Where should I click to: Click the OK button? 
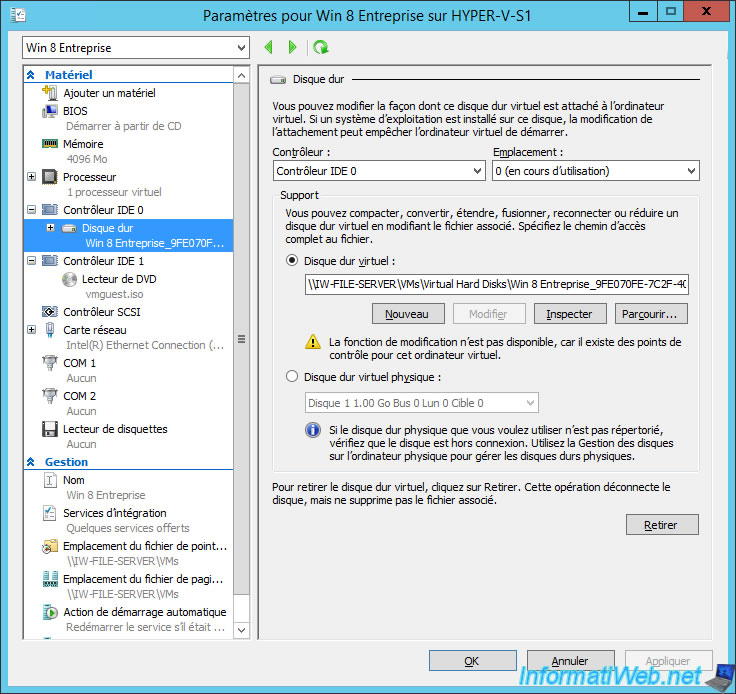click(x=472, y=661)
